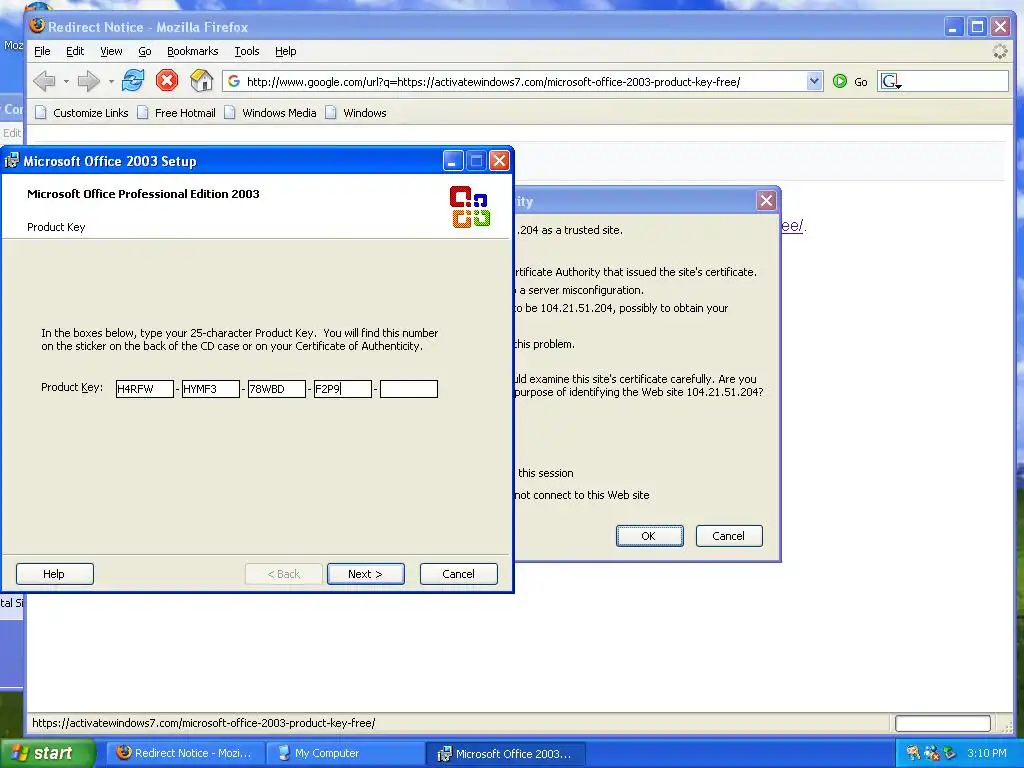Open the Edit menu in Firefox

[x=74, y=51]
